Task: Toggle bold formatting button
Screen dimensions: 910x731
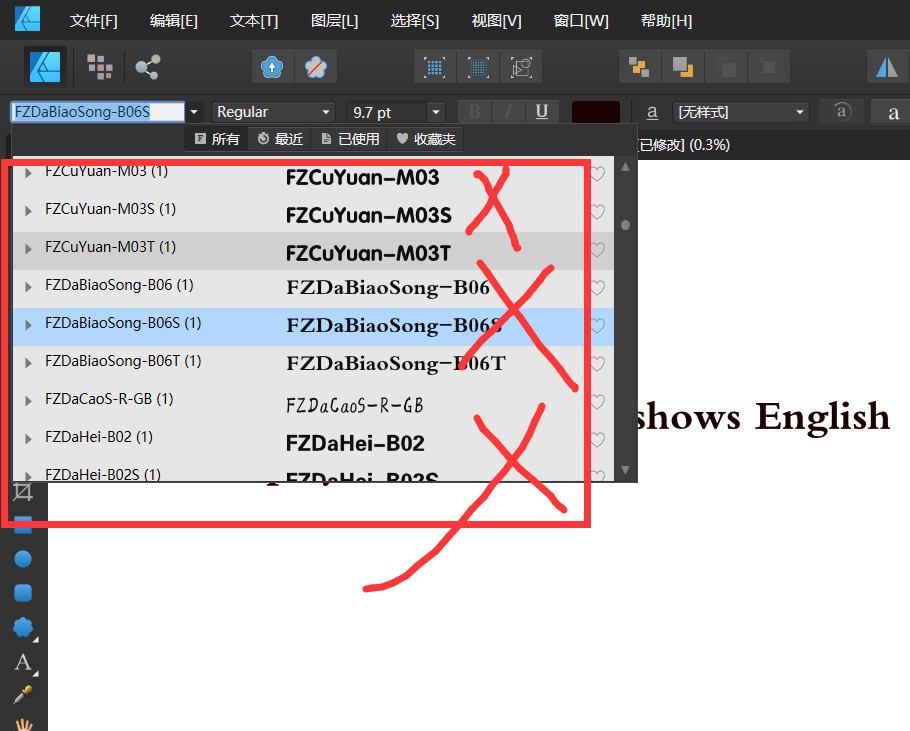Action: (x=475, y=111)
